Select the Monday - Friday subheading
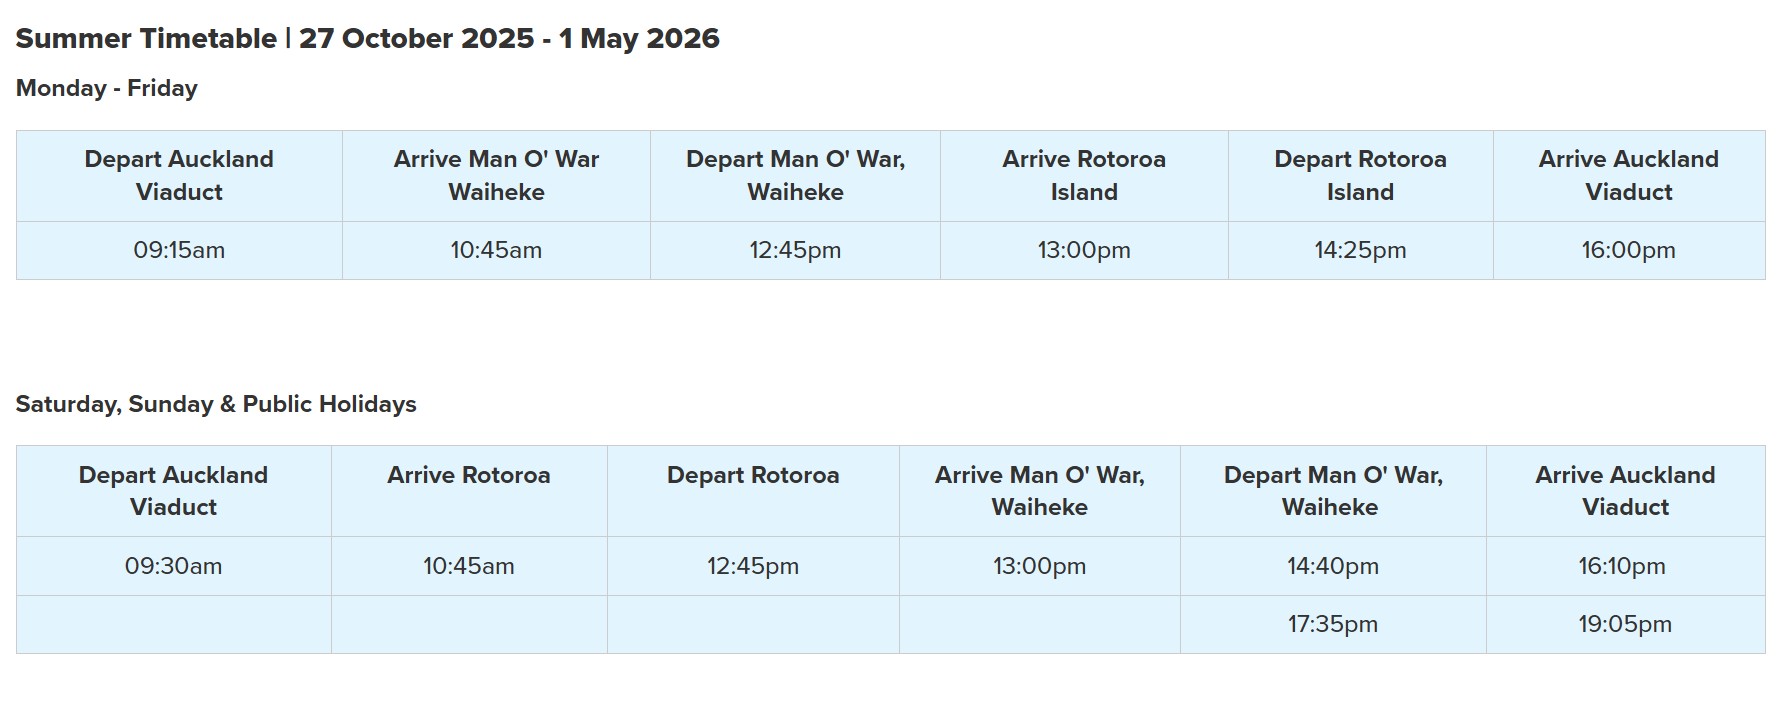 [x=107, y=88]
